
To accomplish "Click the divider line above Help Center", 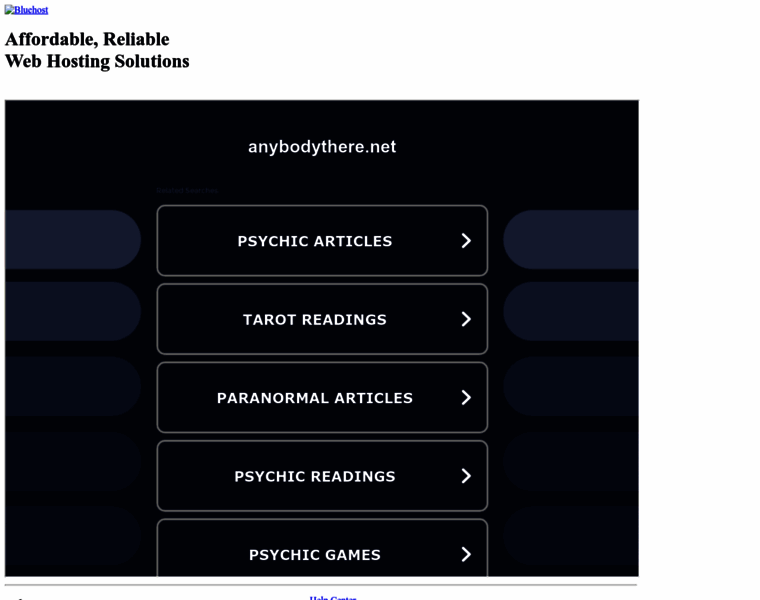I will click(x=320, y=585).
